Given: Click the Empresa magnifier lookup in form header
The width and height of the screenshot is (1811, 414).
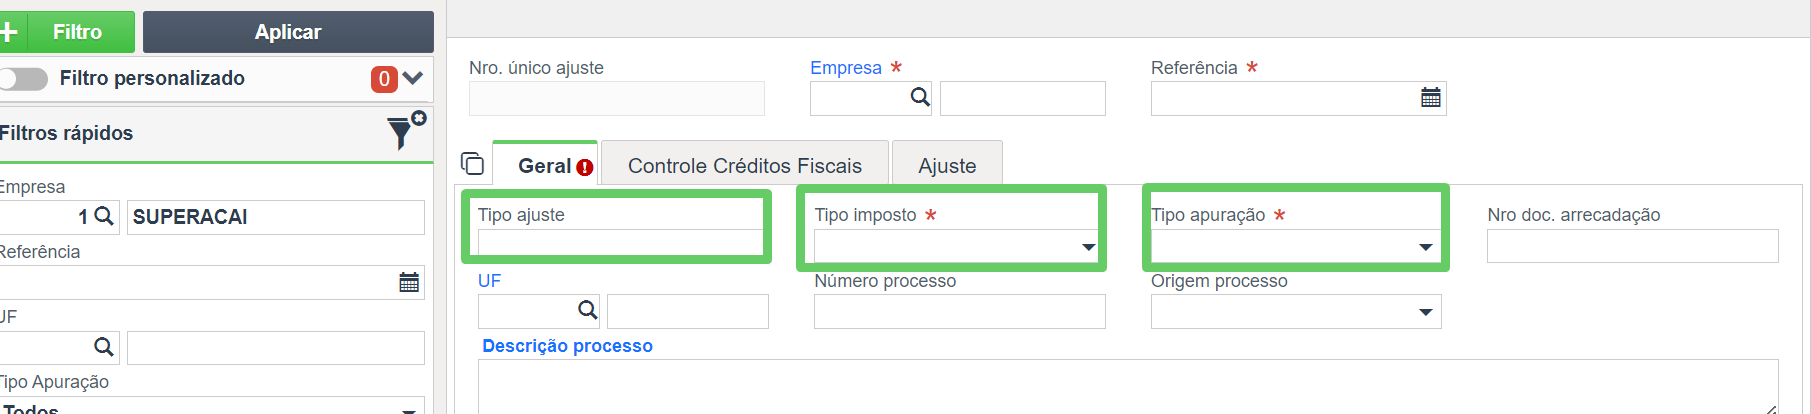Looking at the screenshot, I should 920,97.
